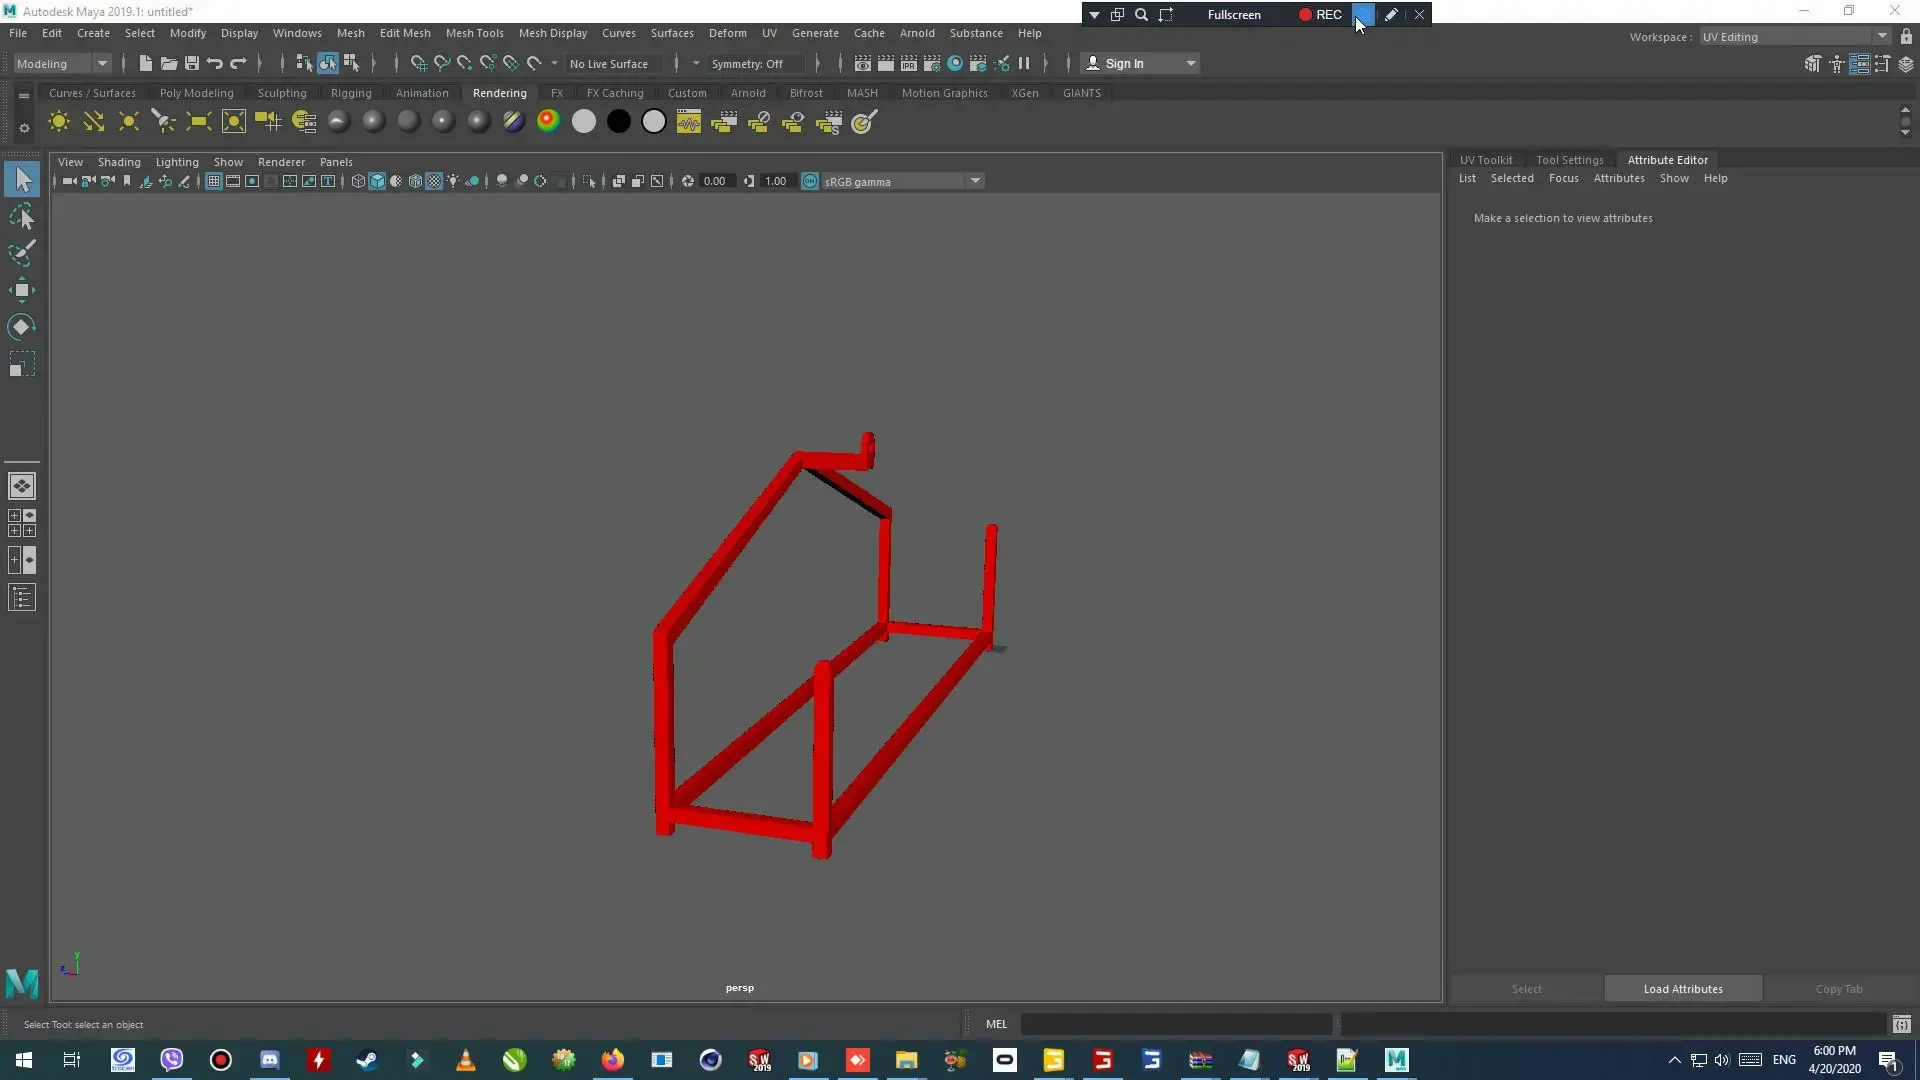Viewport: 1920px width, 1080px height.
Task: Create an area light from shelf
Action: pyautogui.click(x=198, y=122)
